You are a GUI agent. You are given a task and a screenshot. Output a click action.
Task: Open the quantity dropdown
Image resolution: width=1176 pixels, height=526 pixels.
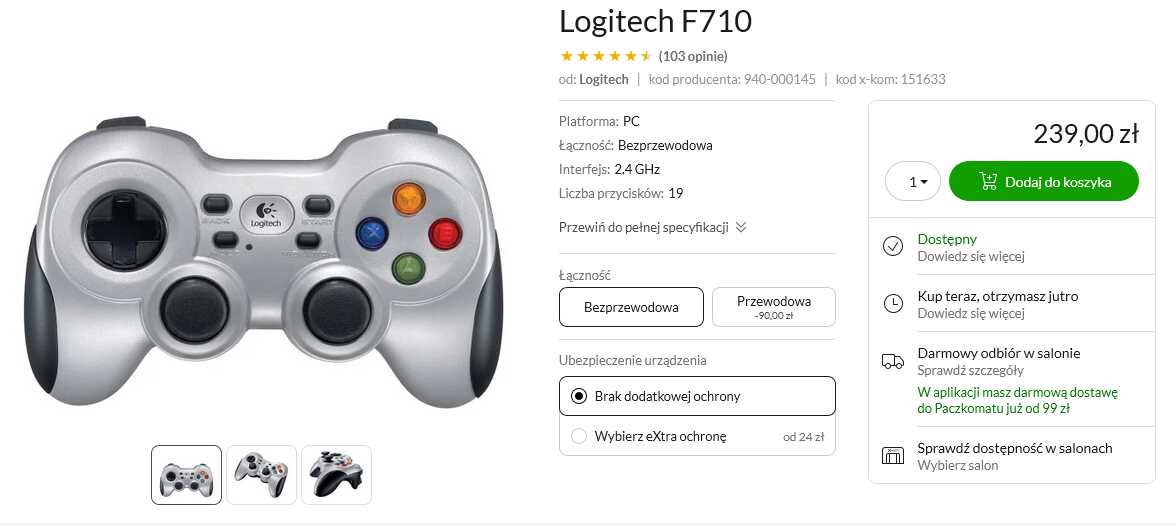(x=913, y=182)
